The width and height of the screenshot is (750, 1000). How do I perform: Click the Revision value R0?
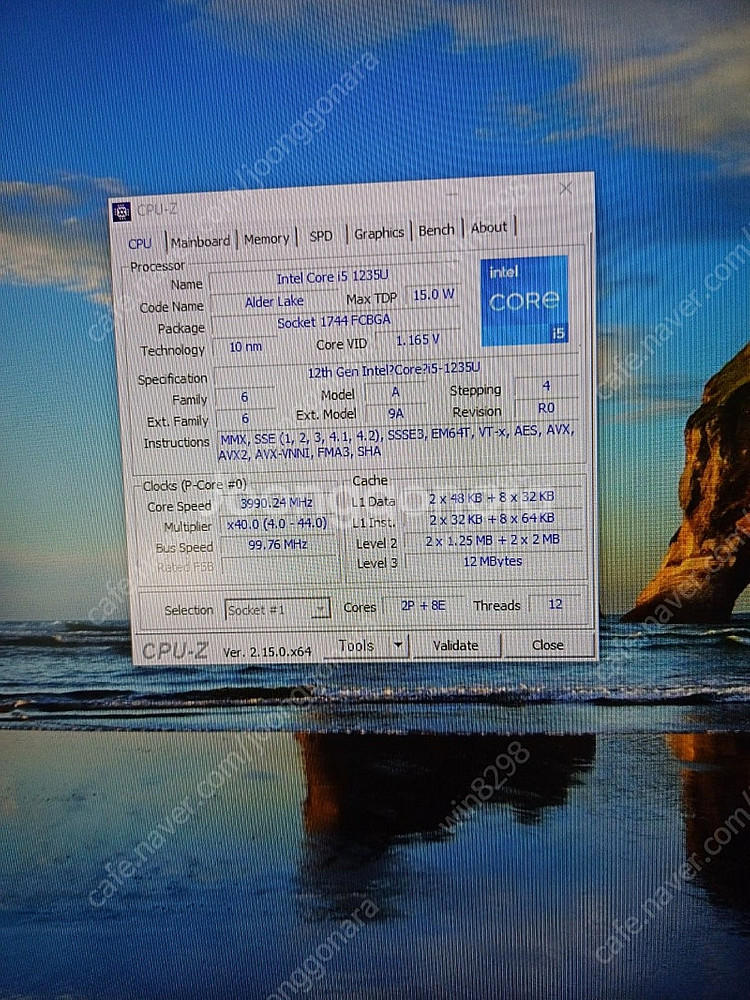pyautogui.click(x=547, y=408)
